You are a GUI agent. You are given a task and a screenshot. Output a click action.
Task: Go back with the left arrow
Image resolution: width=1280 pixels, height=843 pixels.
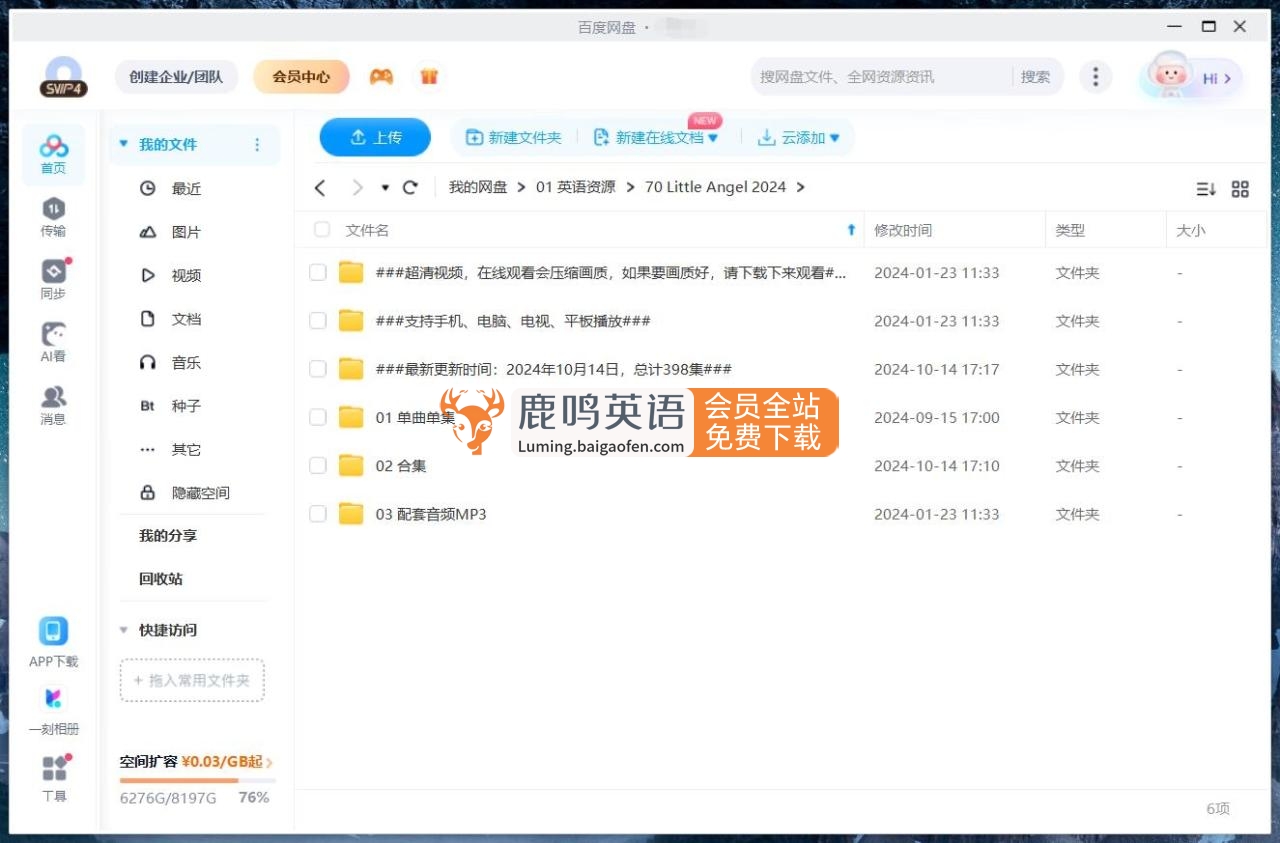(320, 188)
